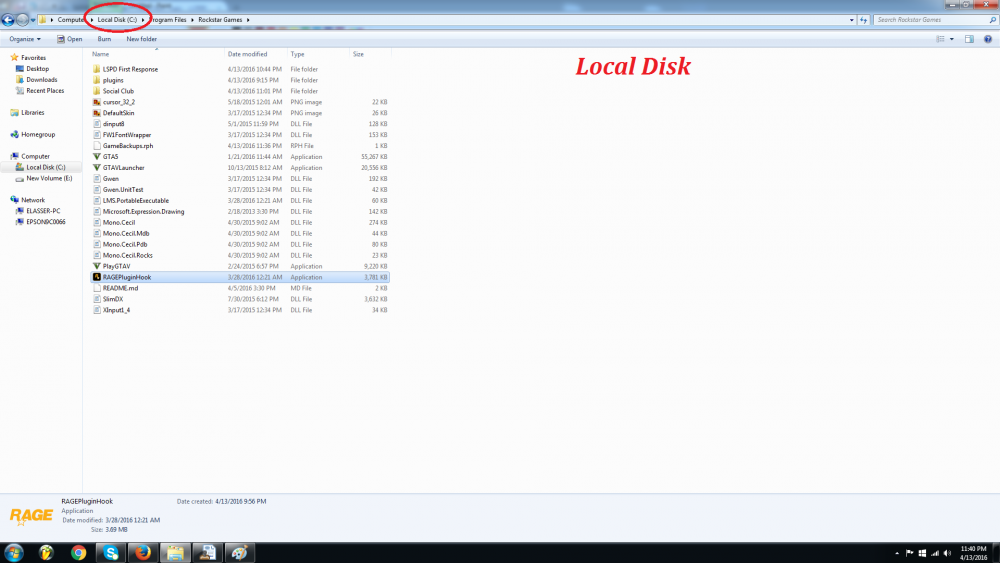Select the Social Club folder icon

coord(97,91)
